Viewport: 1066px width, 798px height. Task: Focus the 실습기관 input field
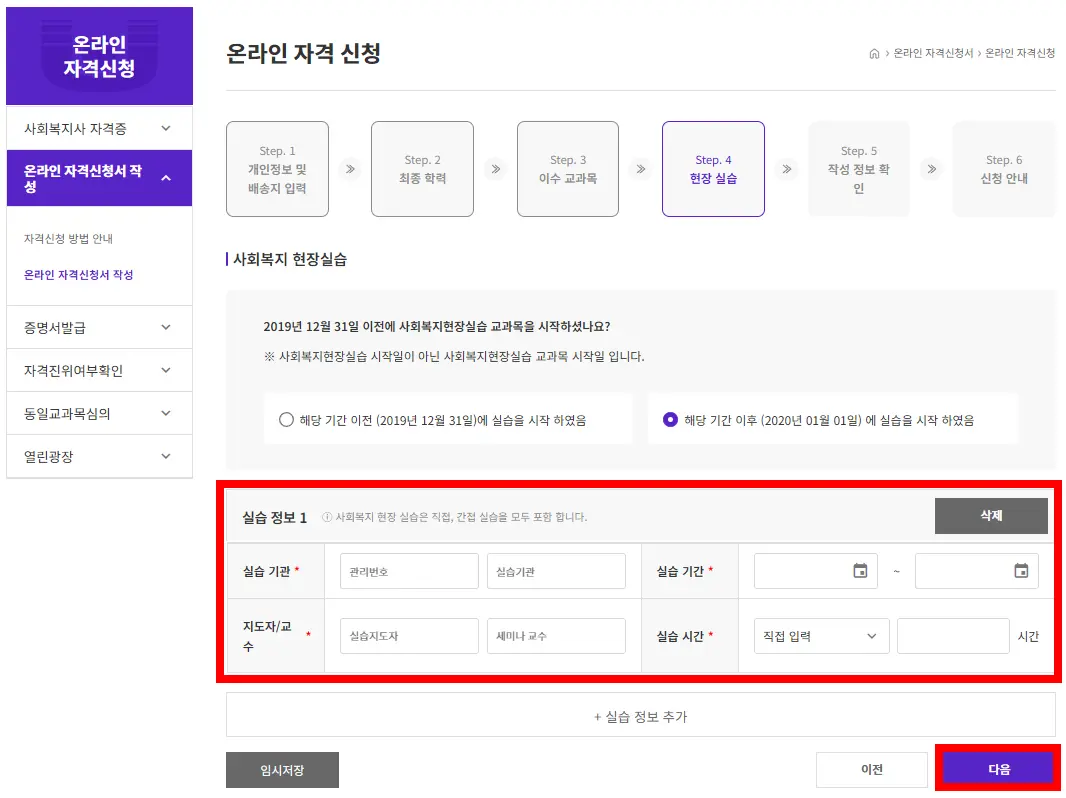pos(556,571)
